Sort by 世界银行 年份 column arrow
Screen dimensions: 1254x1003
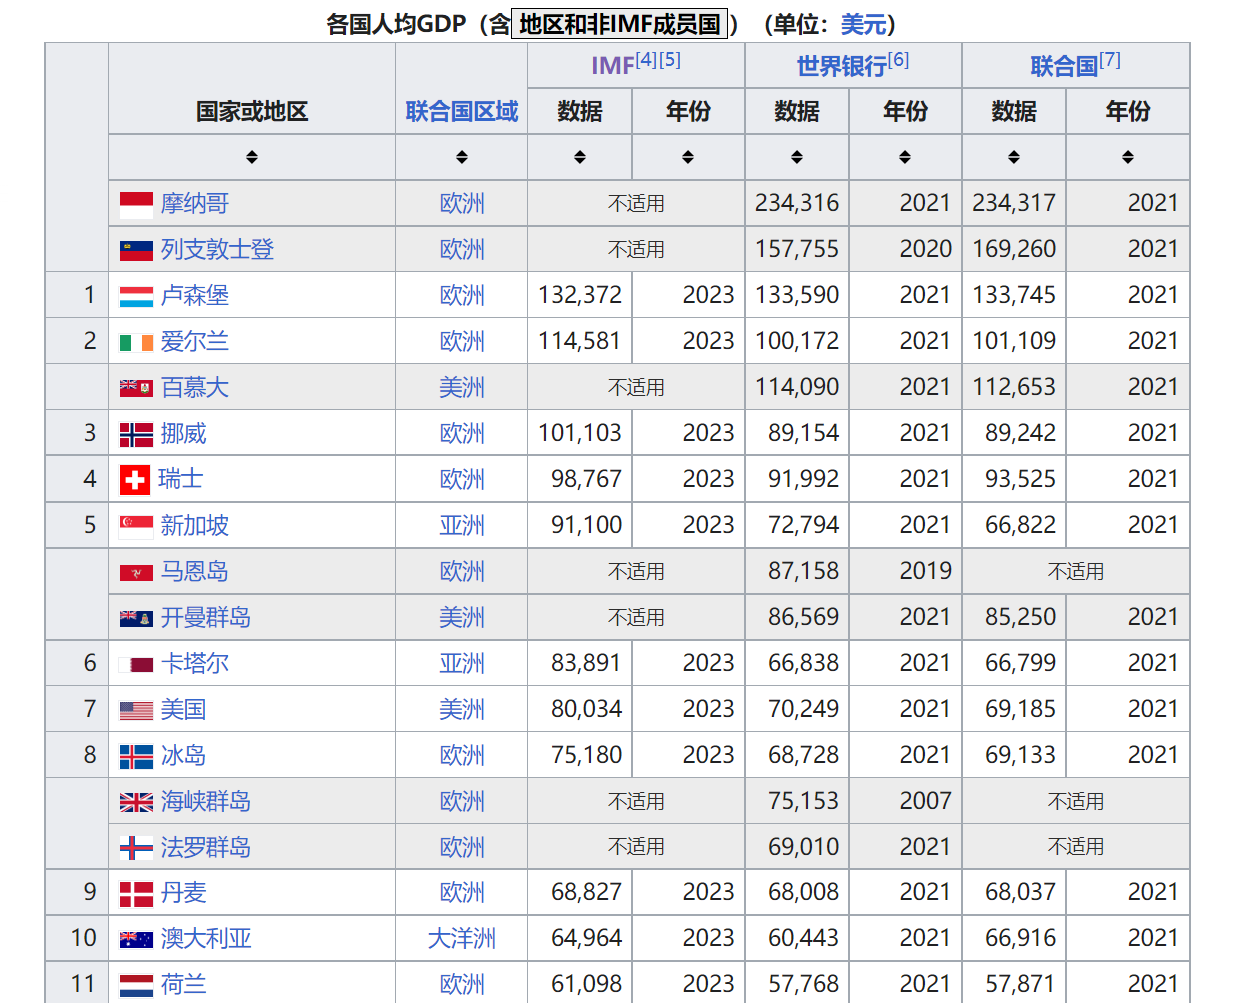point(905,157)
